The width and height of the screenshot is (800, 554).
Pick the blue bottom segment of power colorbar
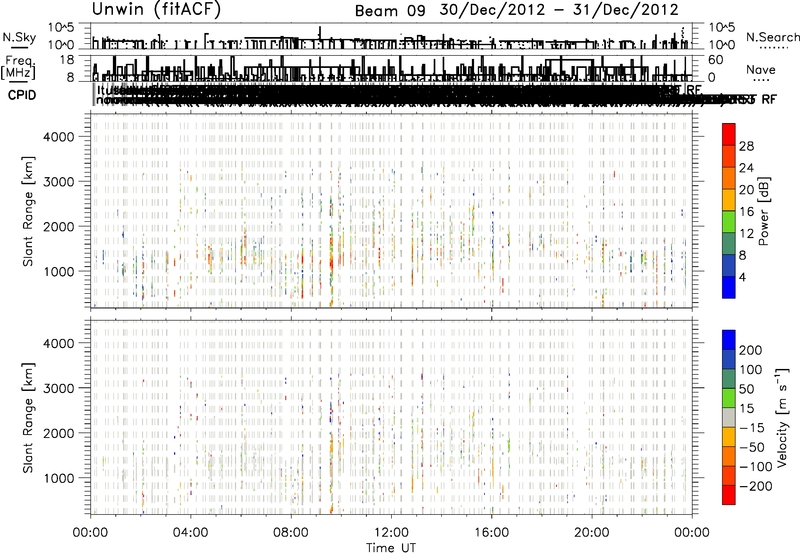coord(729,287)
